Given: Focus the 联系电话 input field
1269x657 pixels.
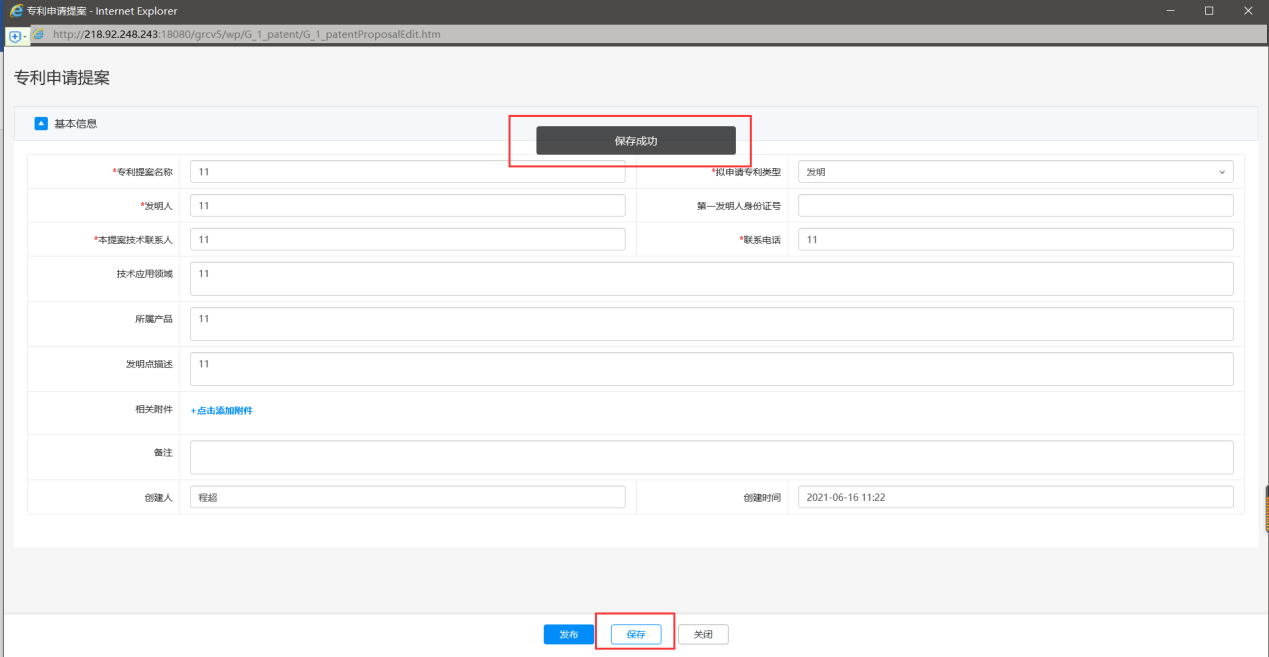Looking at the screenshot, I should coord(1014,239).
